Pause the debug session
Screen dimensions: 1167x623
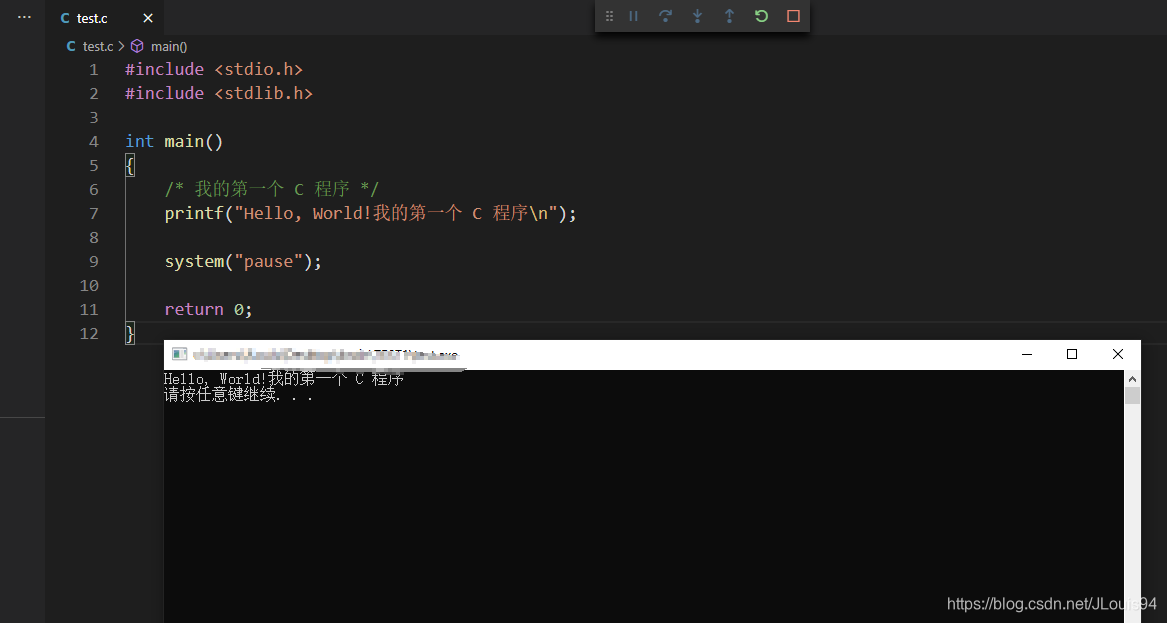633,16
